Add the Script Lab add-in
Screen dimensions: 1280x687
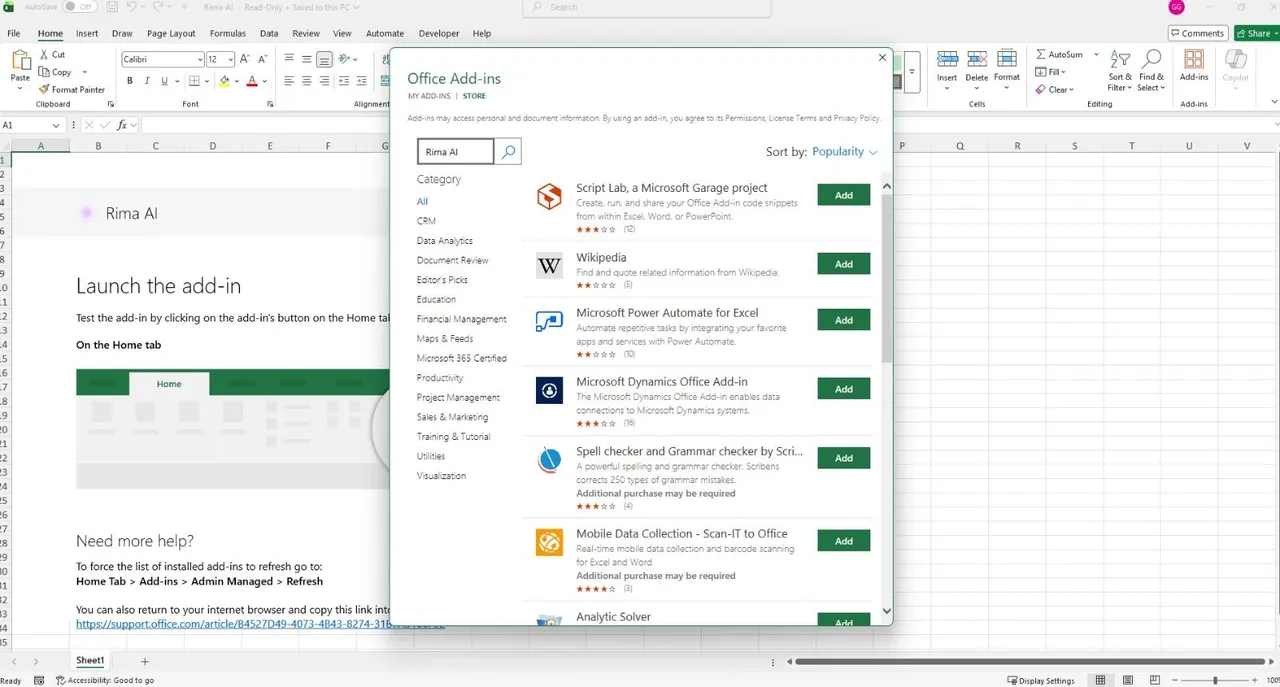point(844,195)
